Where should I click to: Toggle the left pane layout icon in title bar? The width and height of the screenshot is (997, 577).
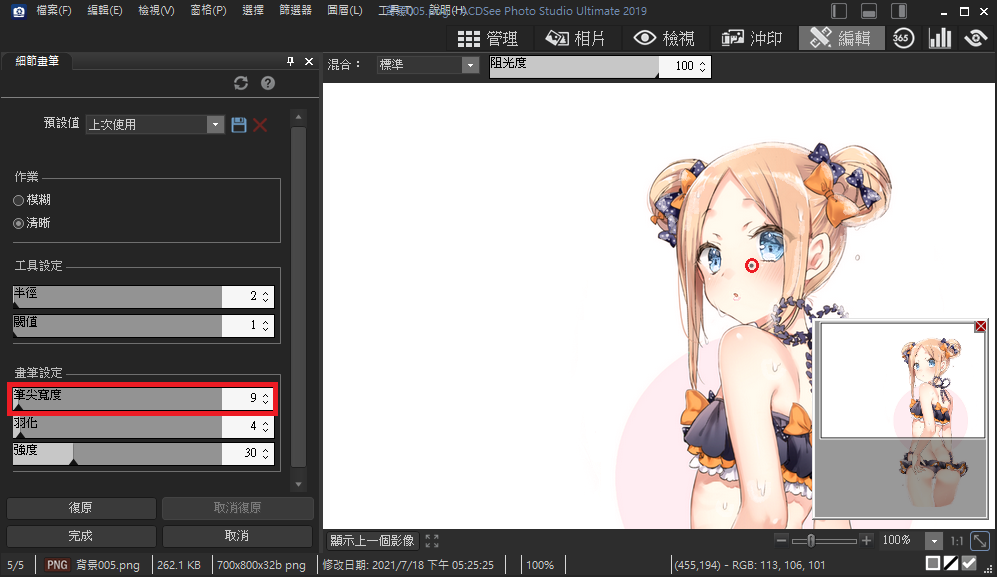pos(839,11)
